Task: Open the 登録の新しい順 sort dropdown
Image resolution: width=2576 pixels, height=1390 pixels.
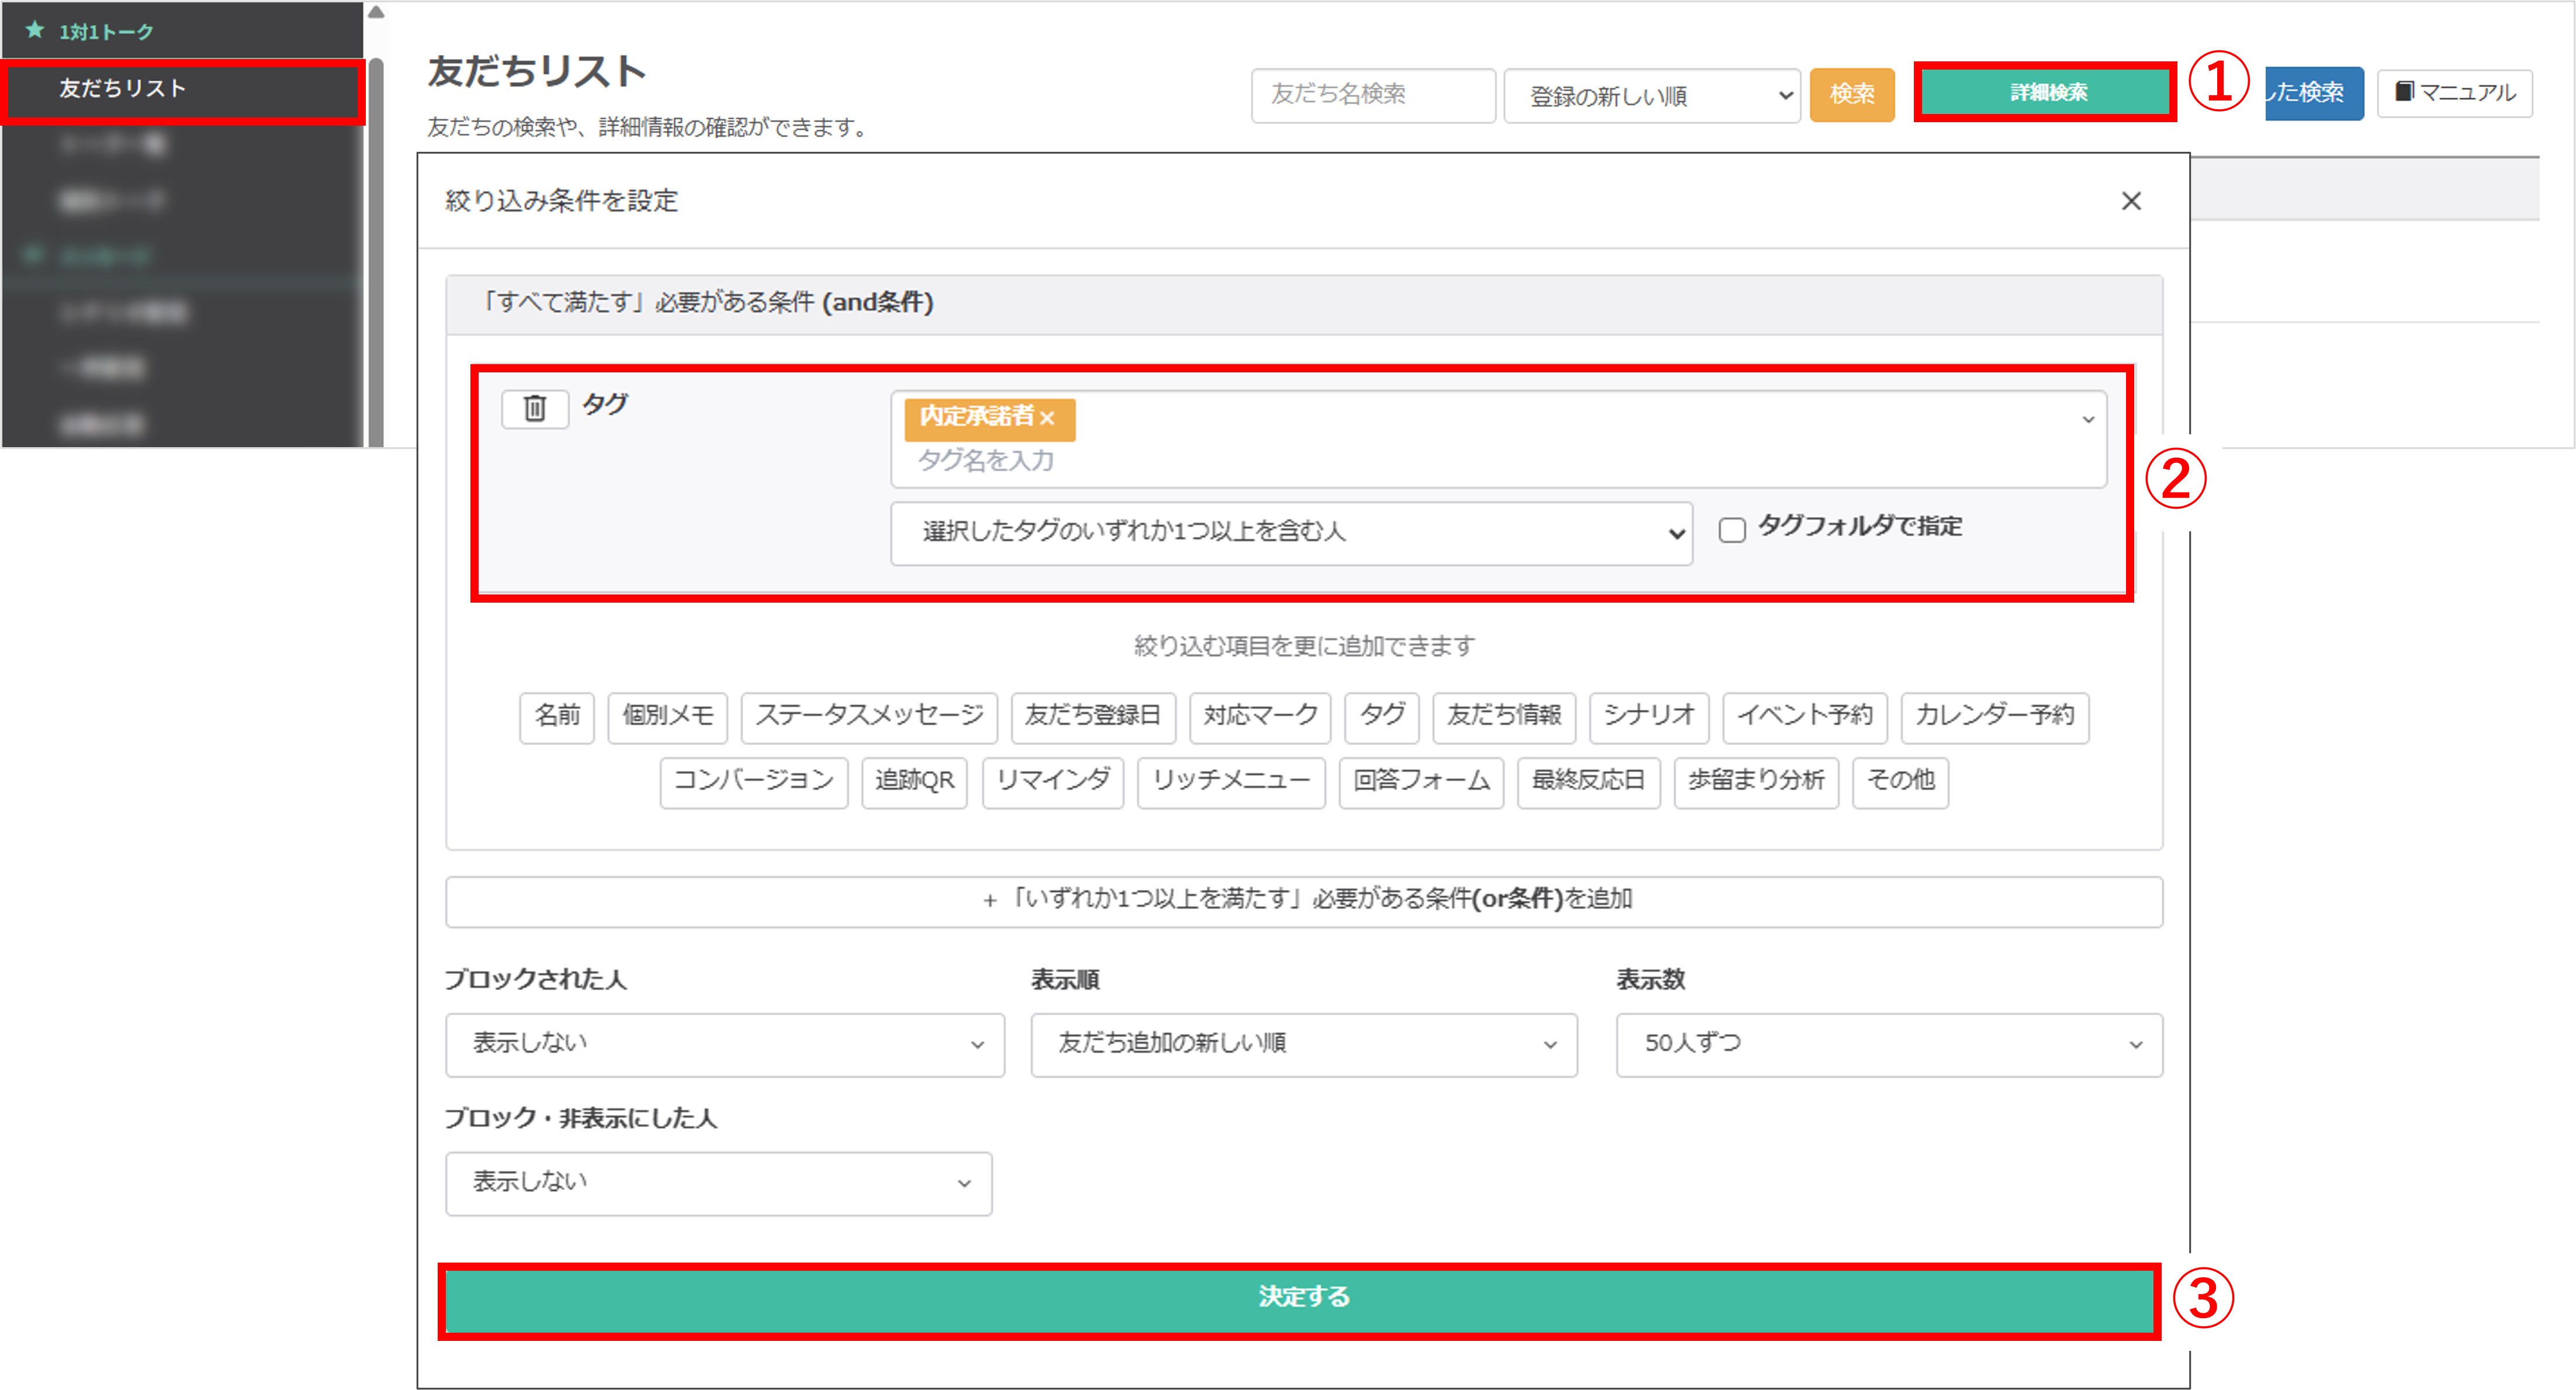Action: click(1651, 95)
